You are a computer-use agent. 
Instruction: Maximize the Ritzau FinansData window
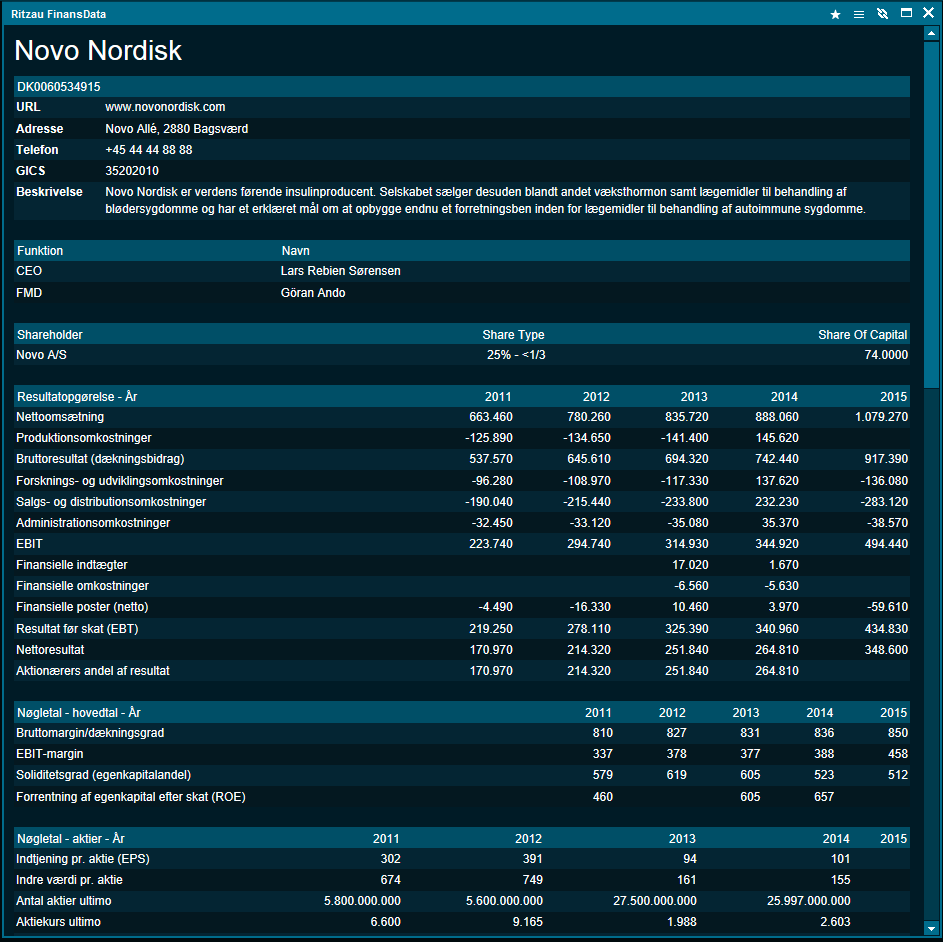coord(906,13)
